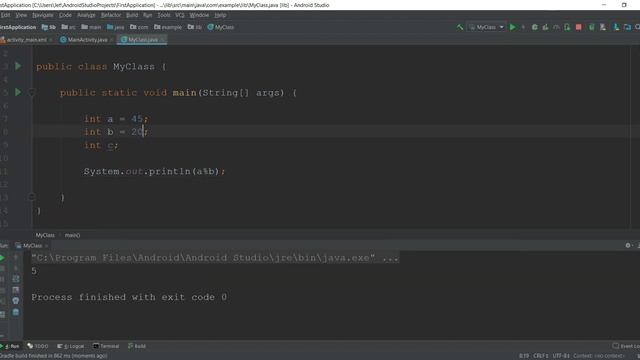Open Run panel settings gear icon
Image resolution: width=640 pixels, height=360 pixels.
click(628, 245)
